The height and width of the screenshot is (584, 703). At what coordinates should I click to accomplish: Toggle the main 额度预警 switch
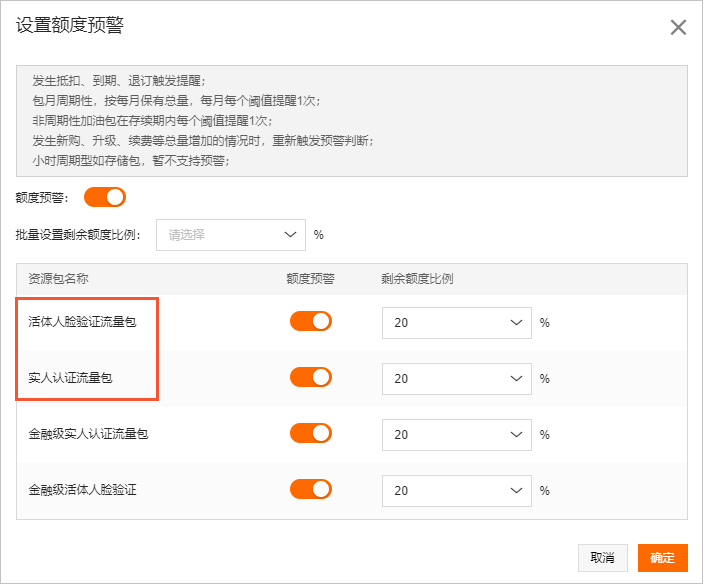105,197
